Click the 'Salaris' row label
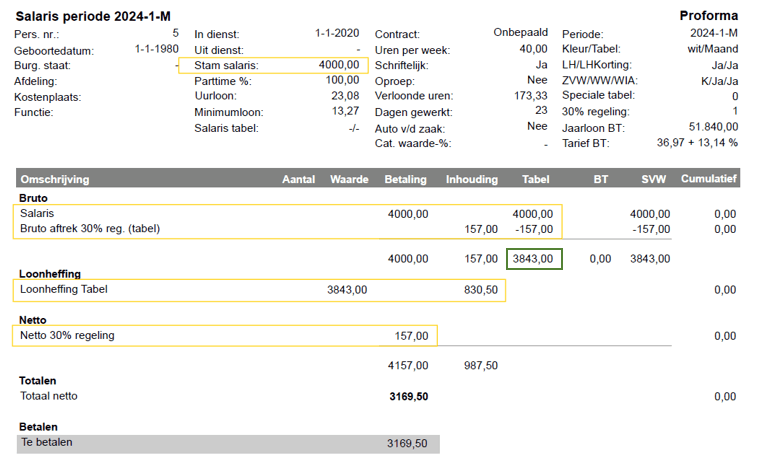Screen dimensions: 768x472 37,213
